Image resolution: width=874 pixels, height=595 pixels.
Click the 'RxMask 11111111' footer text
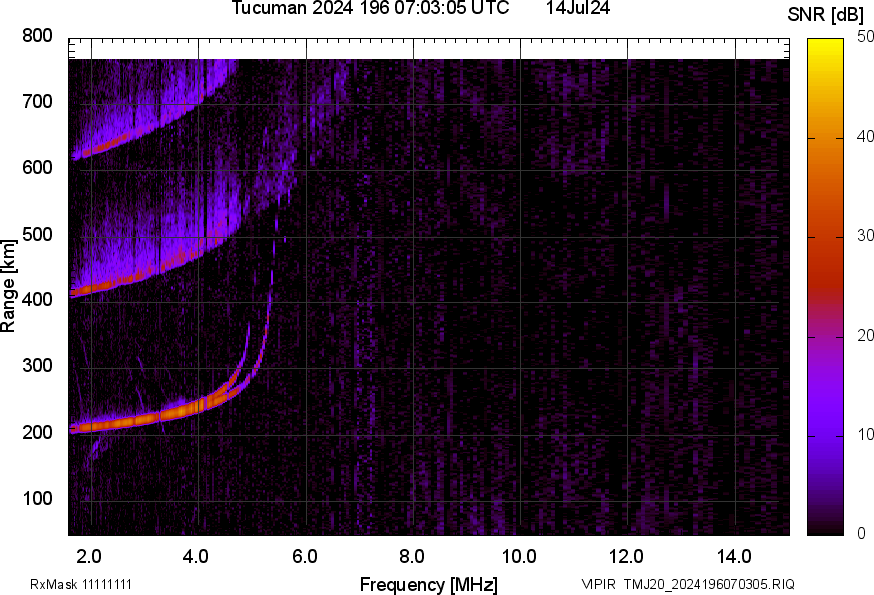pyautogui.click(x=81, y=584)
